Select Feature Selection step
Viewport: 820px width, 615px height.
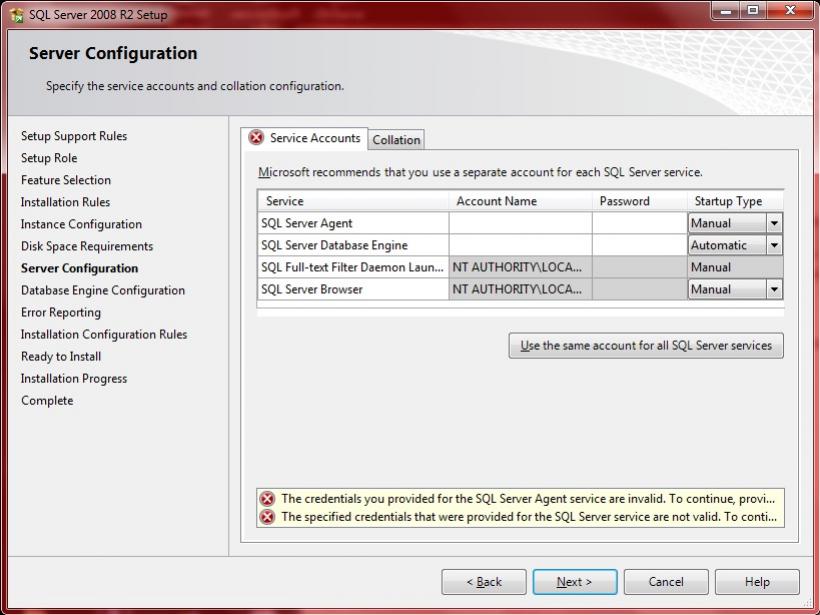[x=66, y=180]
